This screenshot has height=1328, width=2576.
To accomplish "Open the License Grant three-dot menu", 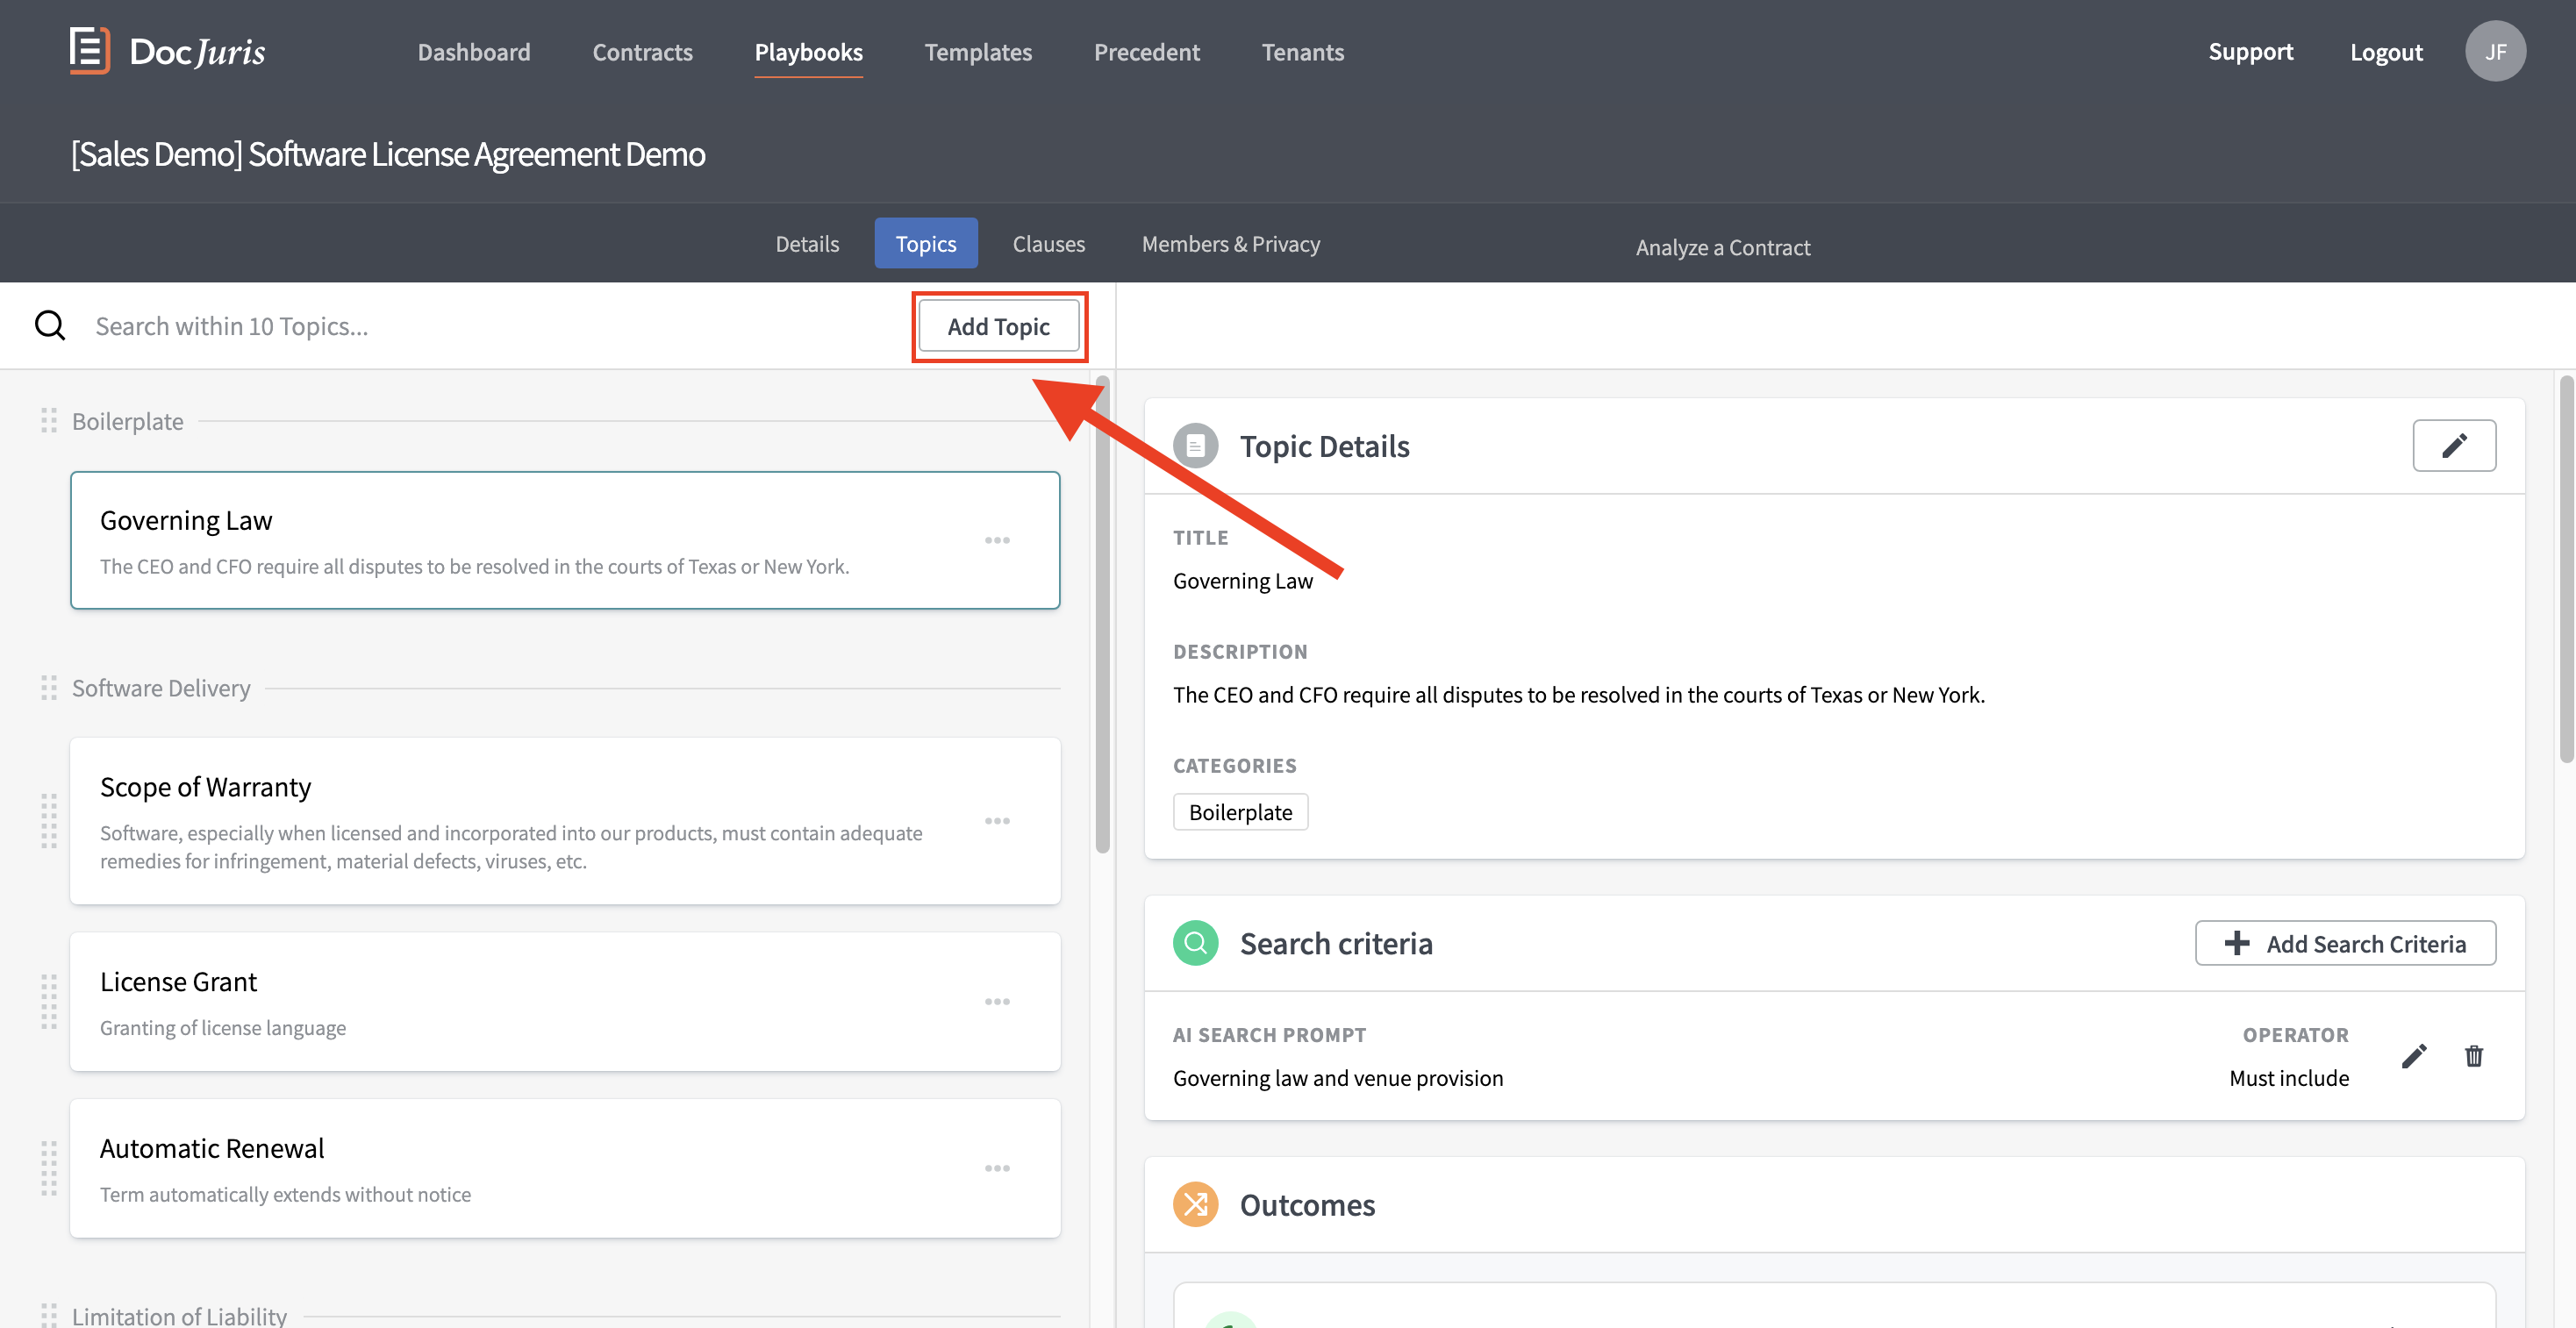I will click(x=997, y=1001).
